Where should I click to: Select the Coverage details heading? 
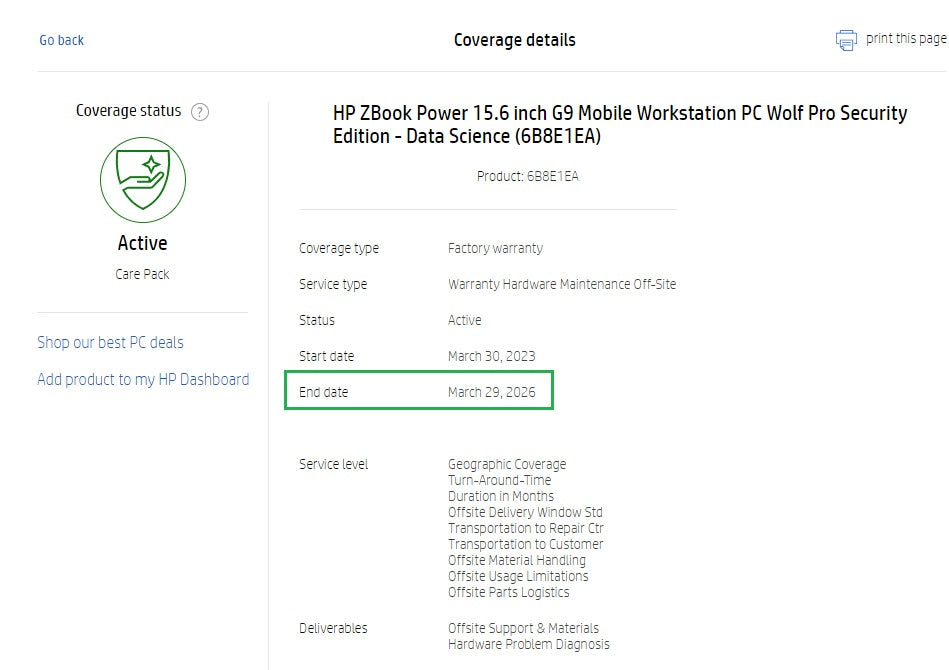point(514,40)
